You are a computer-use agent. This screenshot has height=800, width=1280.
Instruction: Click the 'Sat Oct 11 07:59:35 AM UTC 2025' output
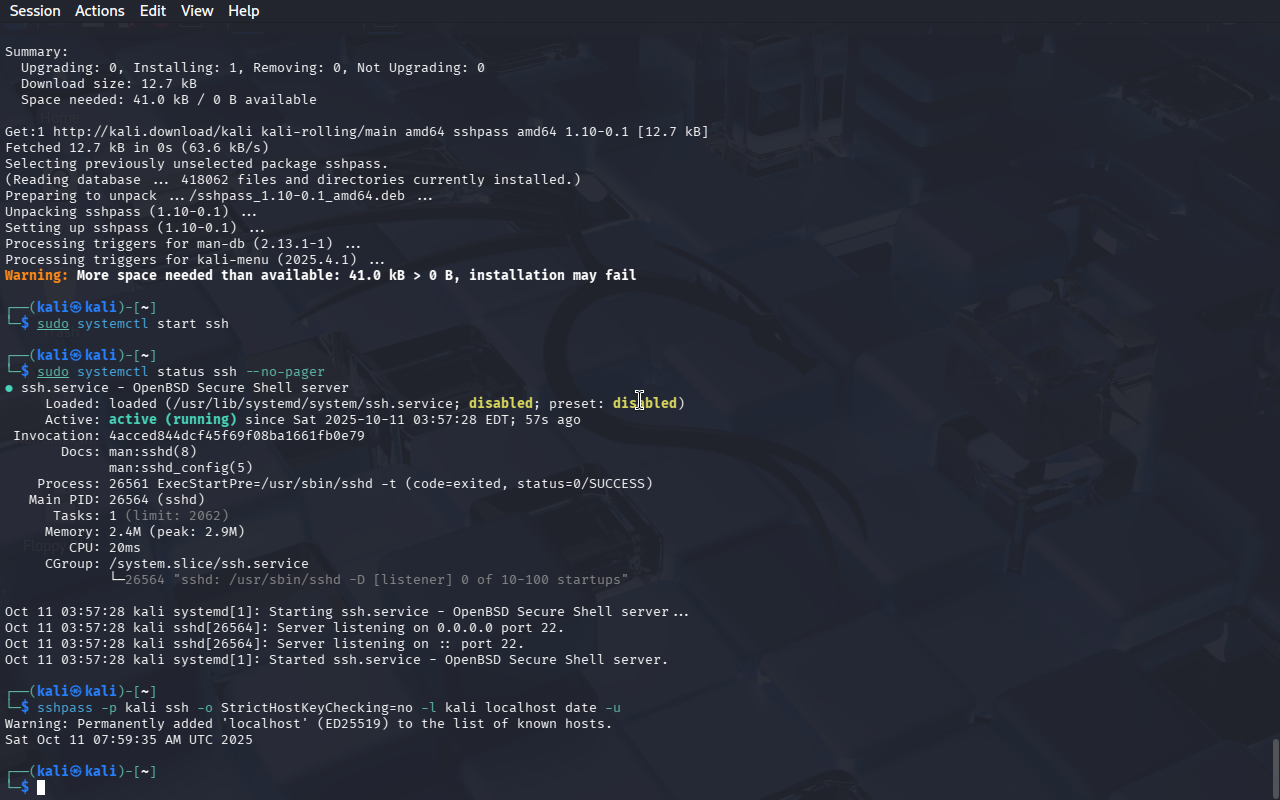[129, 740]
